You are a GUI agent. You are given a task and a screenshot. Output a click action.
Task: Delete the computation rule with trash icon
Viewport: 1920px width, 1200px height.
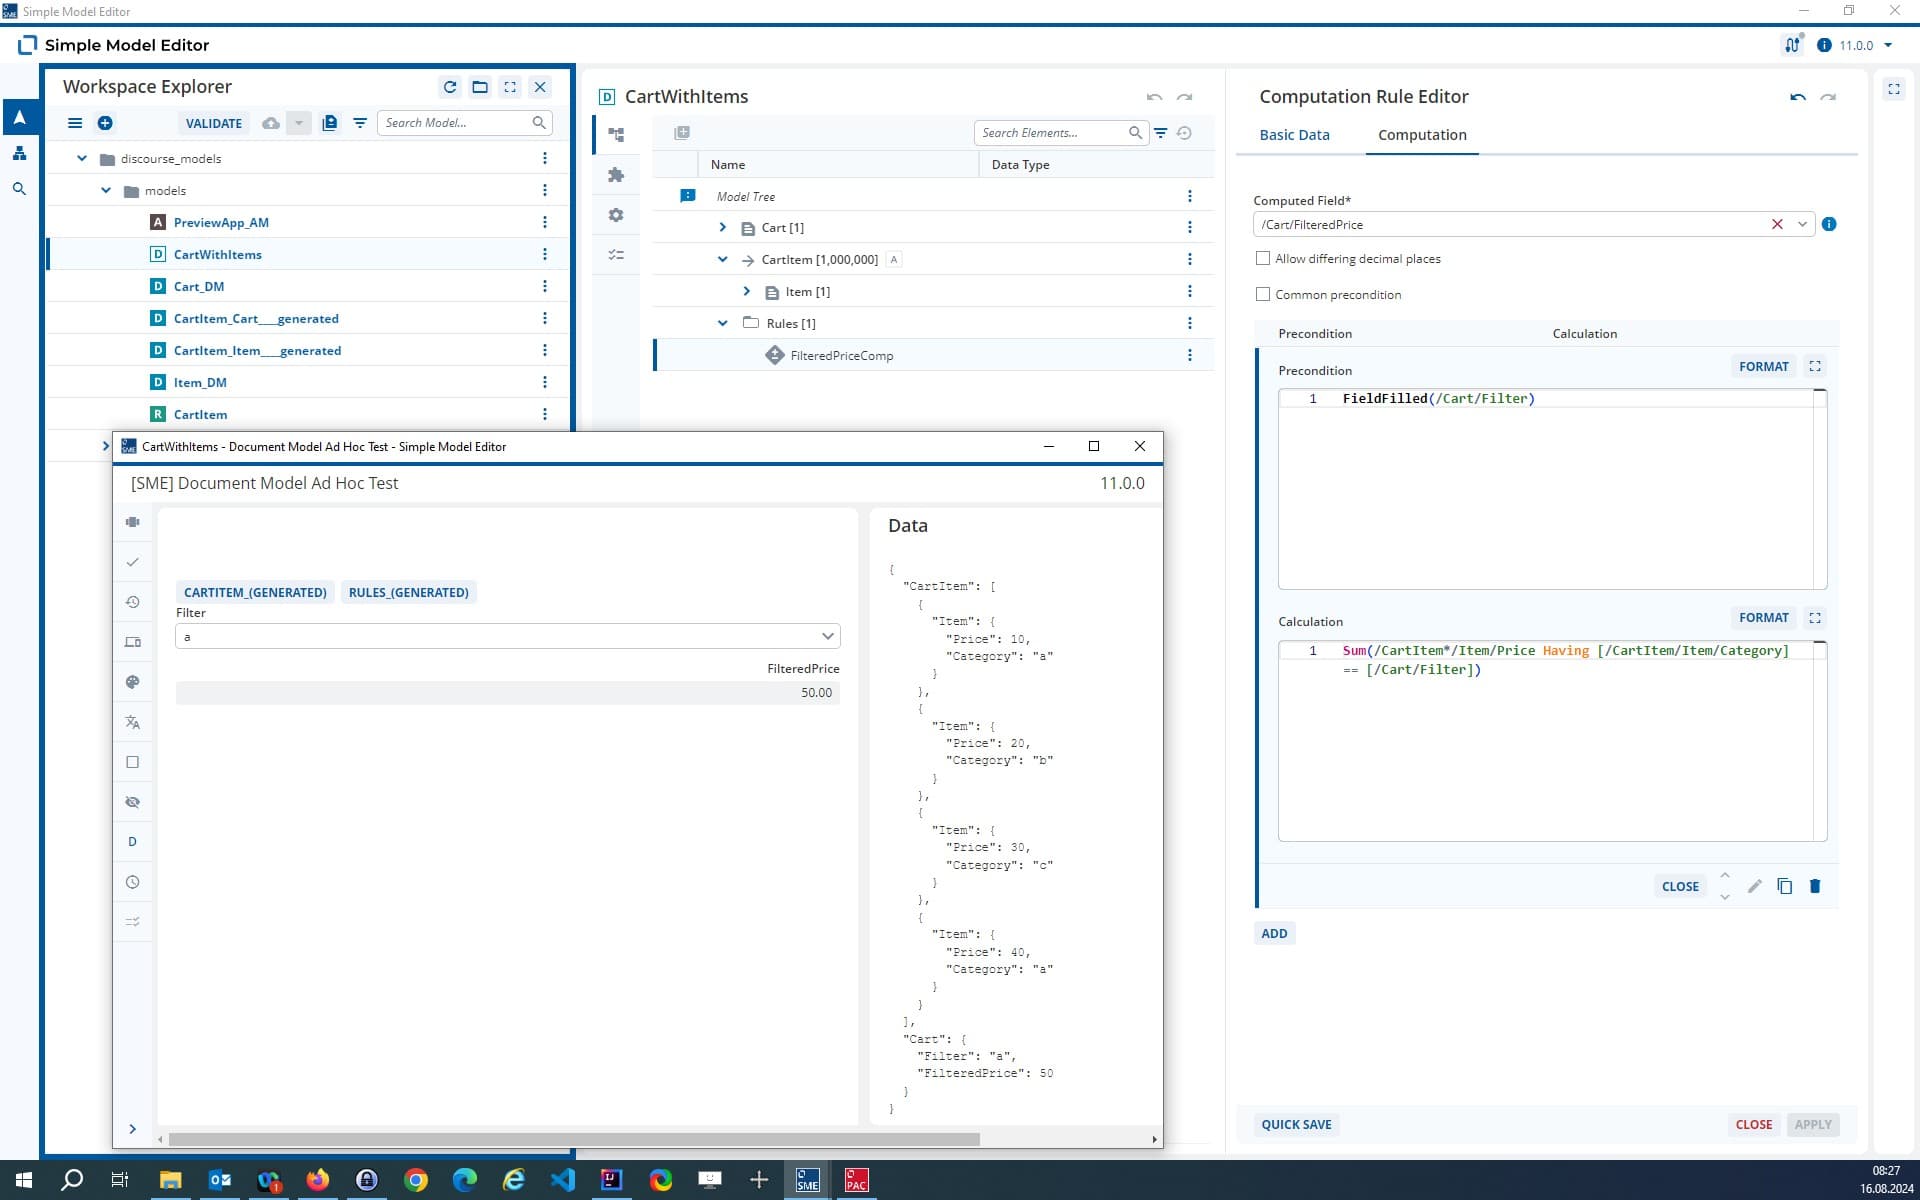[1815, 886]
